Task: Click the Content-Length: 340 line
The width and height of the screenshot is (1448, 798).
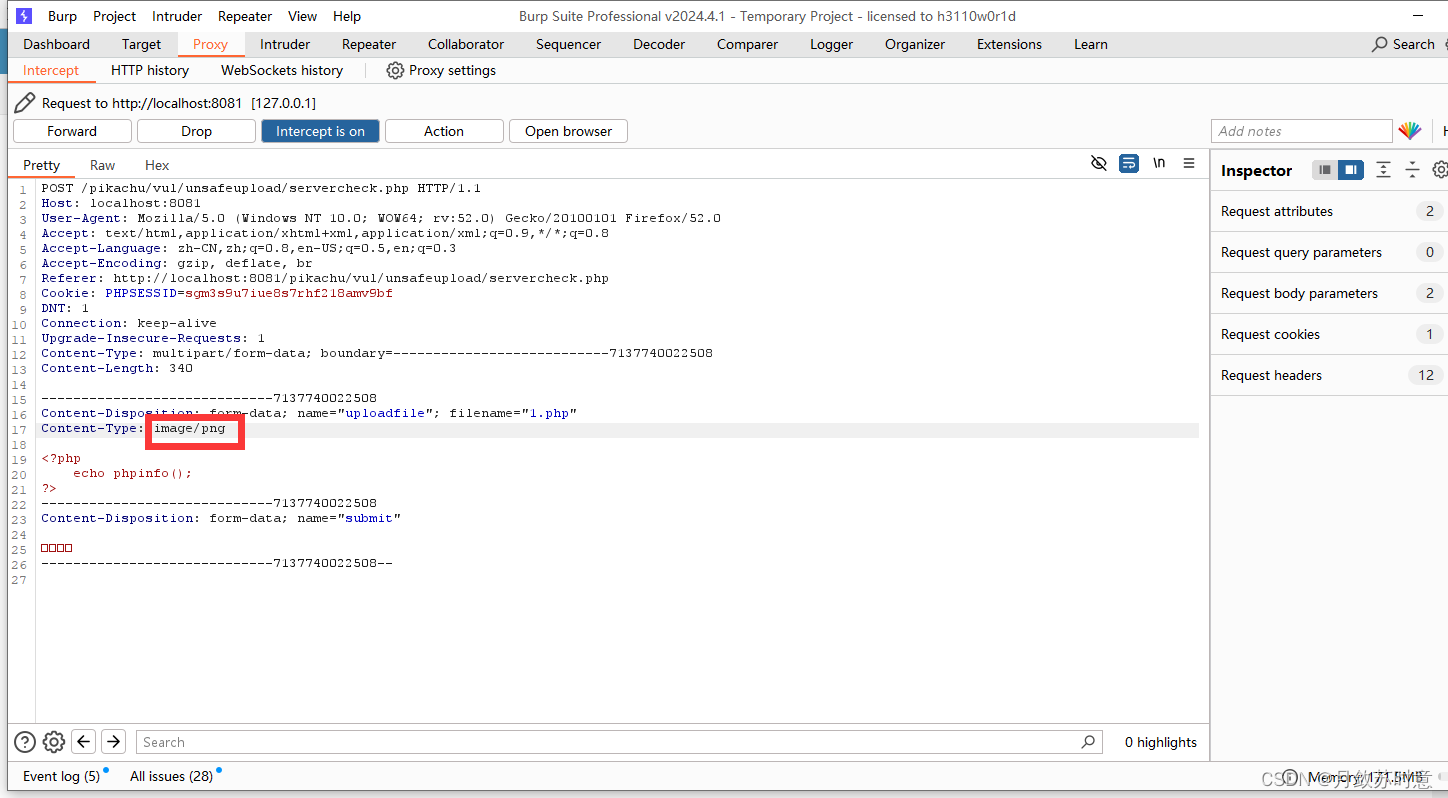Action: click(x=117, y=368)
